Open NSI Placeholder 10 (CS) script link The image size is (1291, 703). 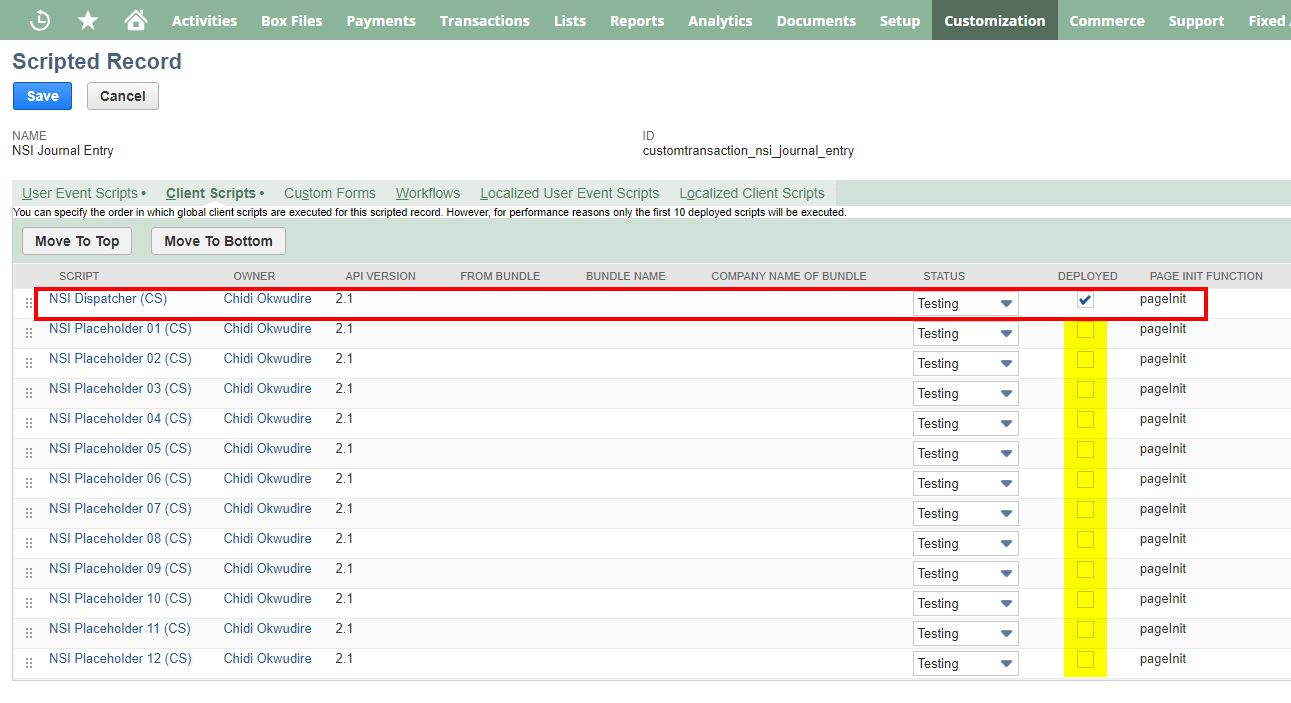pyautogui.click(x=120, y=598)
